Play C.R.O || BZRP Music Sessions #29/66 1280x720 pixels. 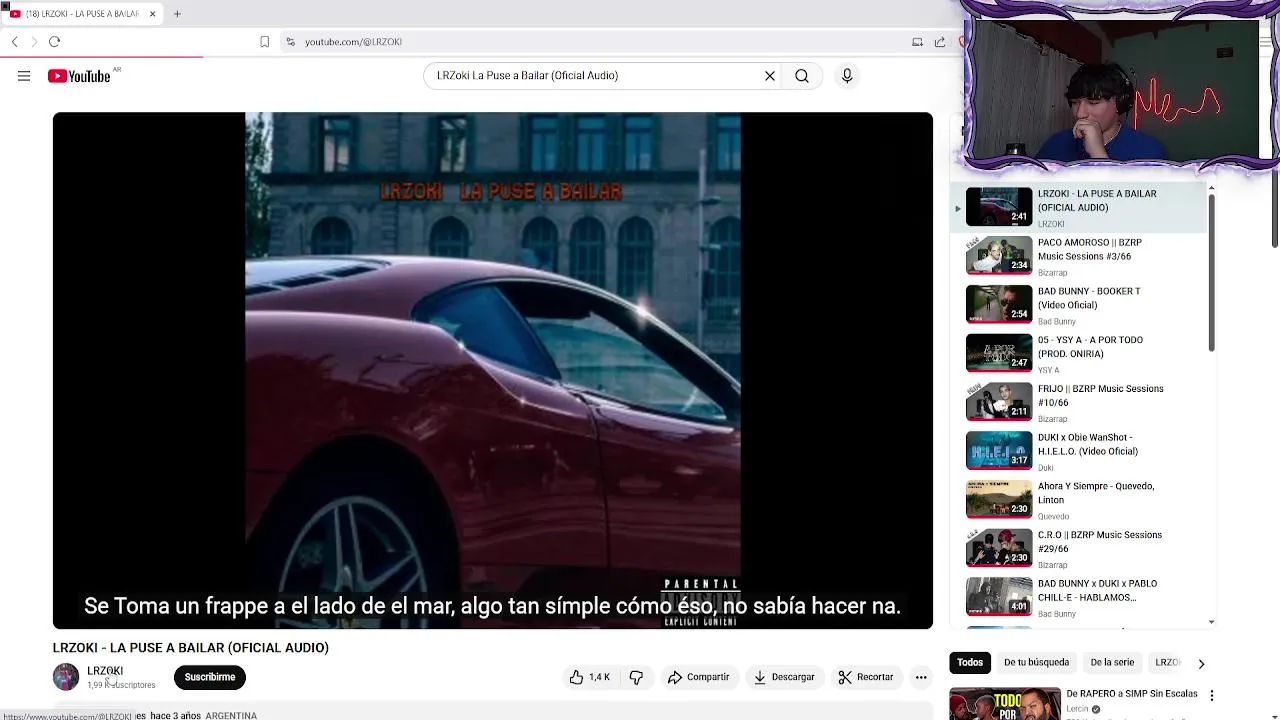point(1078,549)
